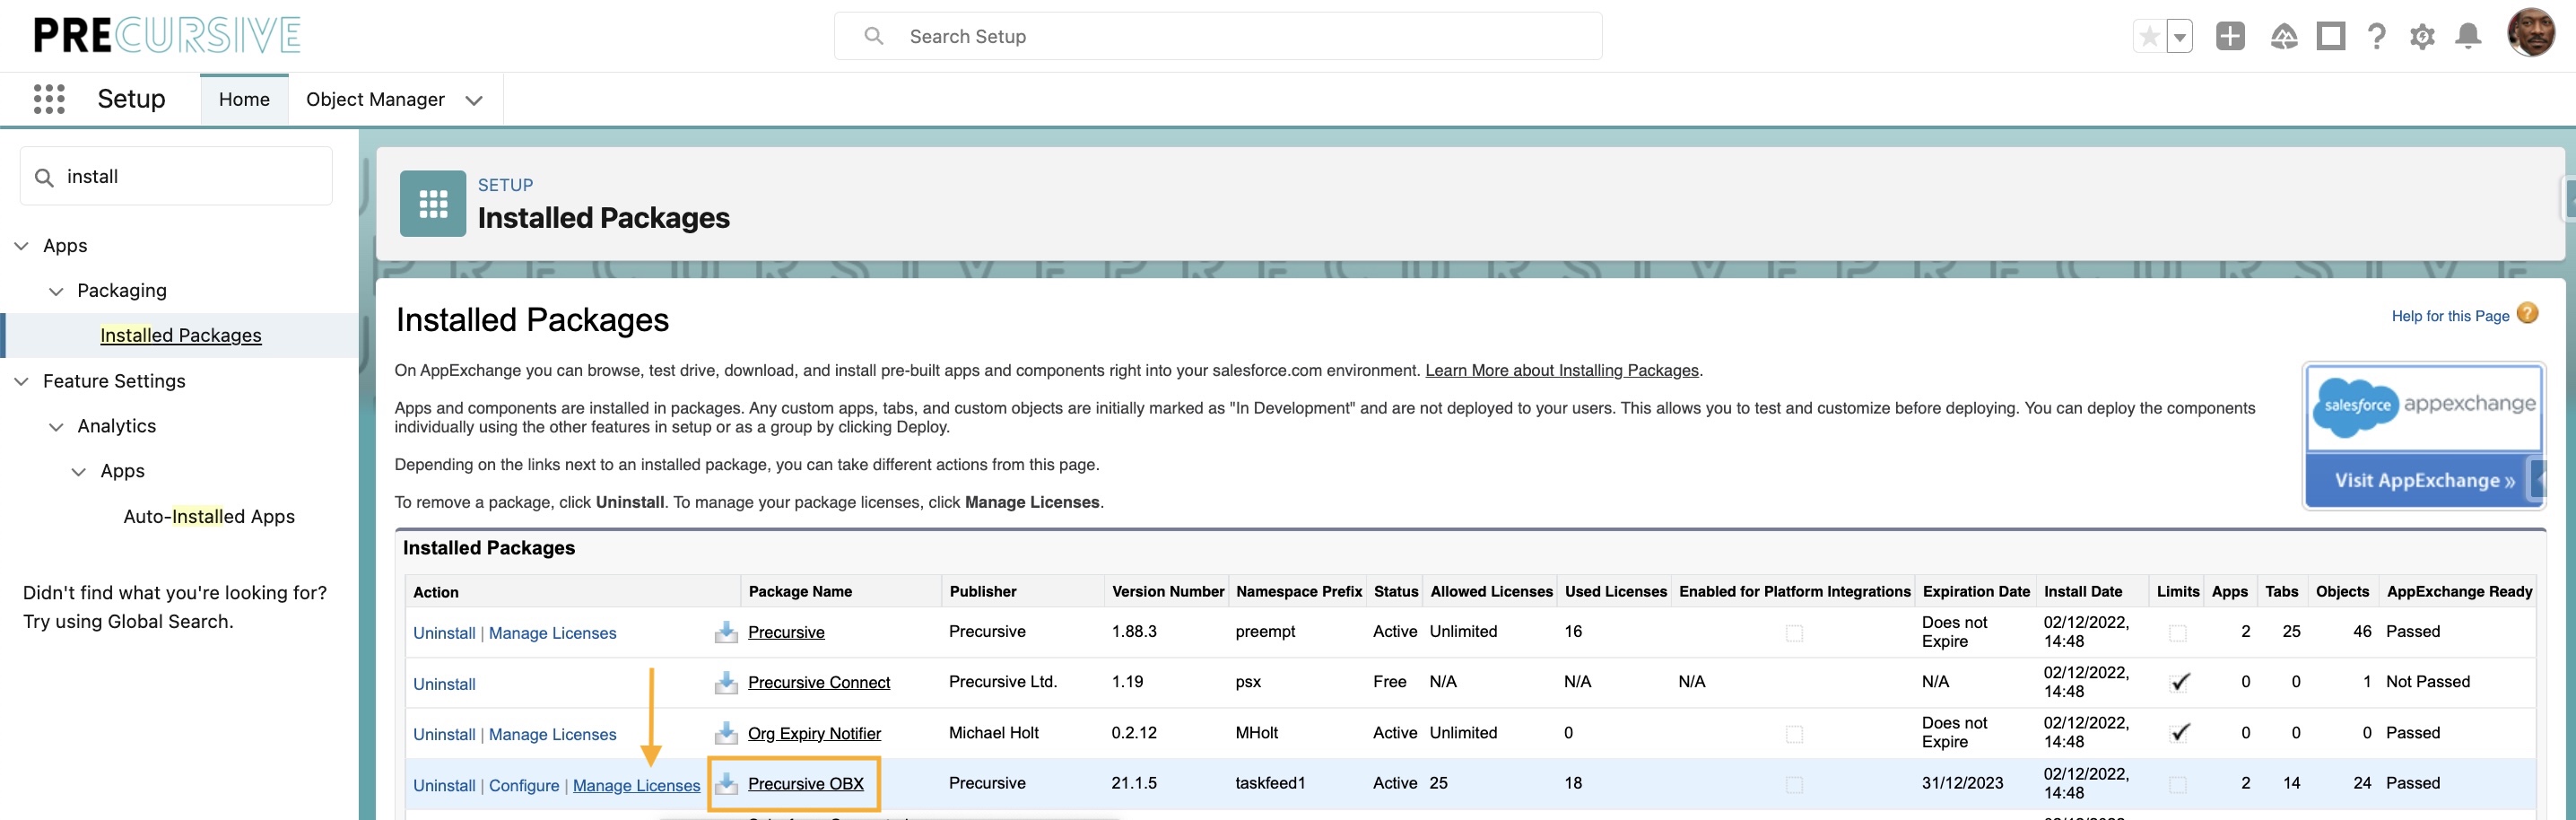Enable Platform Integrations for Org Expiry Notifier
The height and width of the screenshot is (820, 2576).
[1795, 734]
